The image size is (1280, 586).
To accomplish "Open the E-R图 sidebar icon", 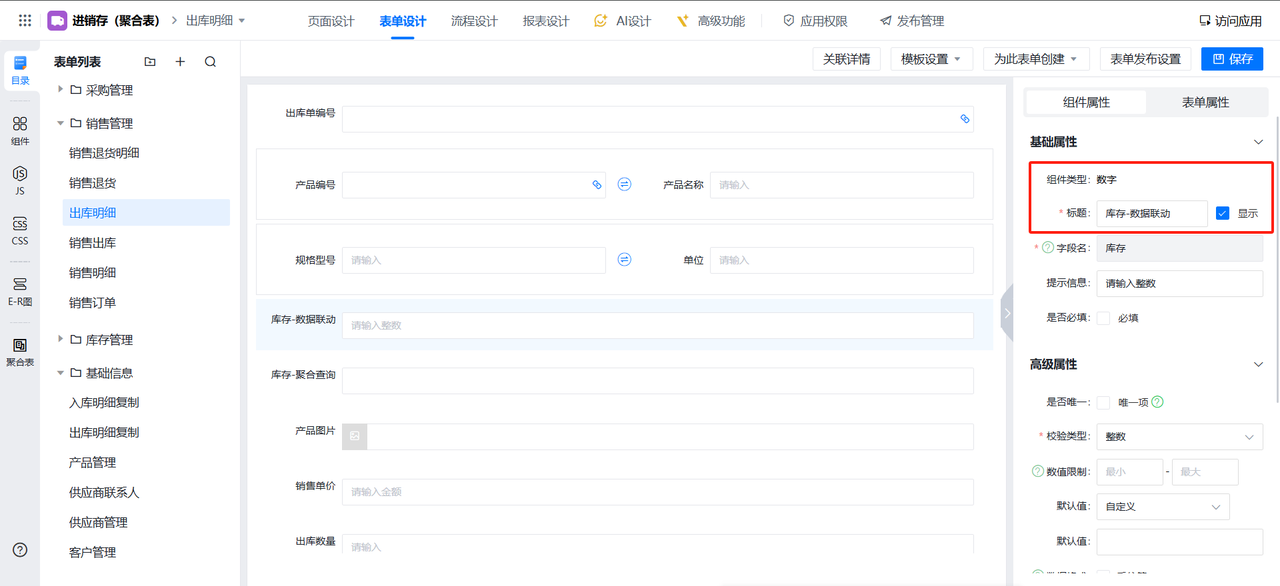I will [x=20, y=290].
